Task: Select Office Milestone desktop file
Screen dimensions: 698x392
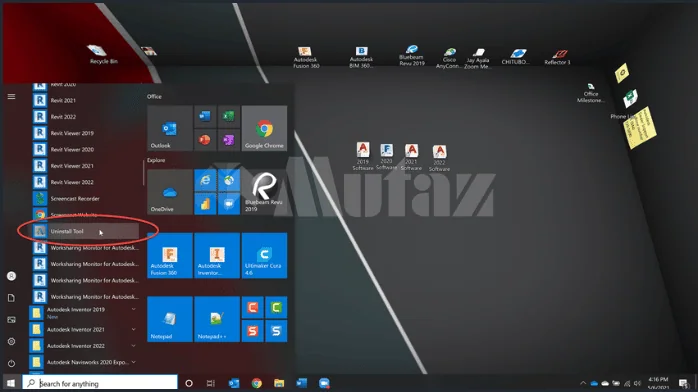Action: [591, 93]
